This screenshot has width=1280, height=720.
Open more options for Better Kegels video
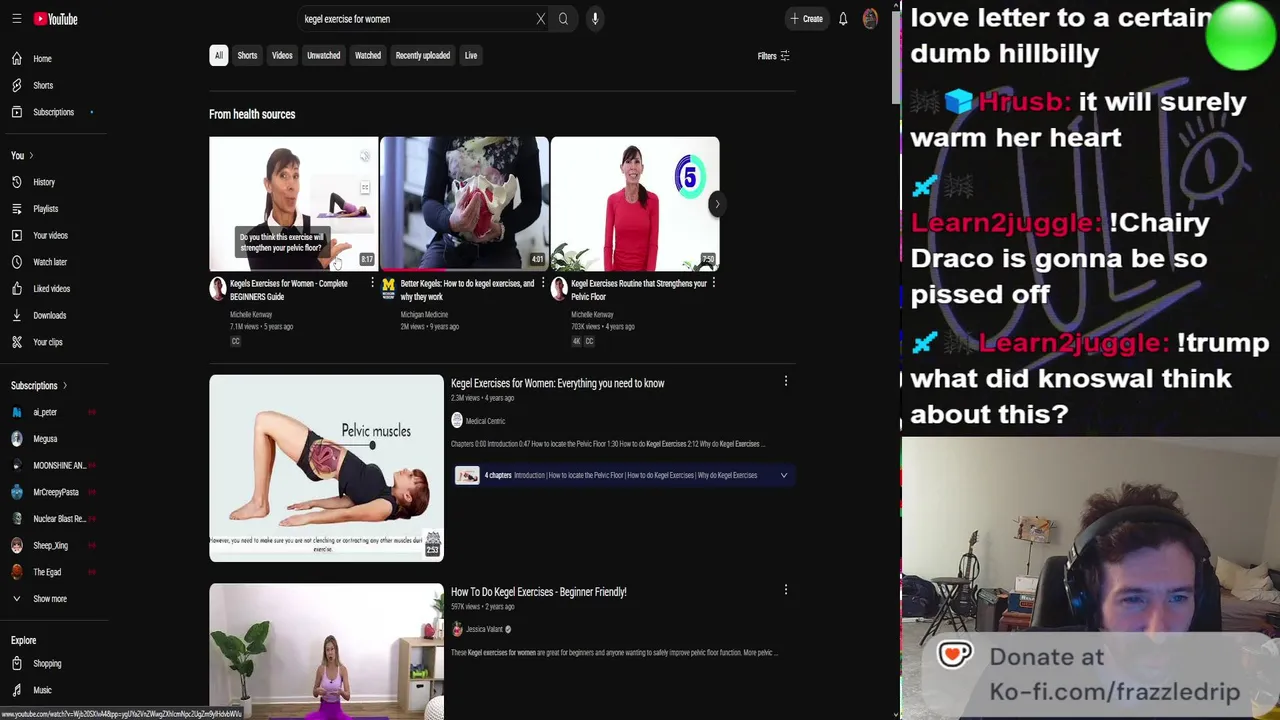pos(543,284)
